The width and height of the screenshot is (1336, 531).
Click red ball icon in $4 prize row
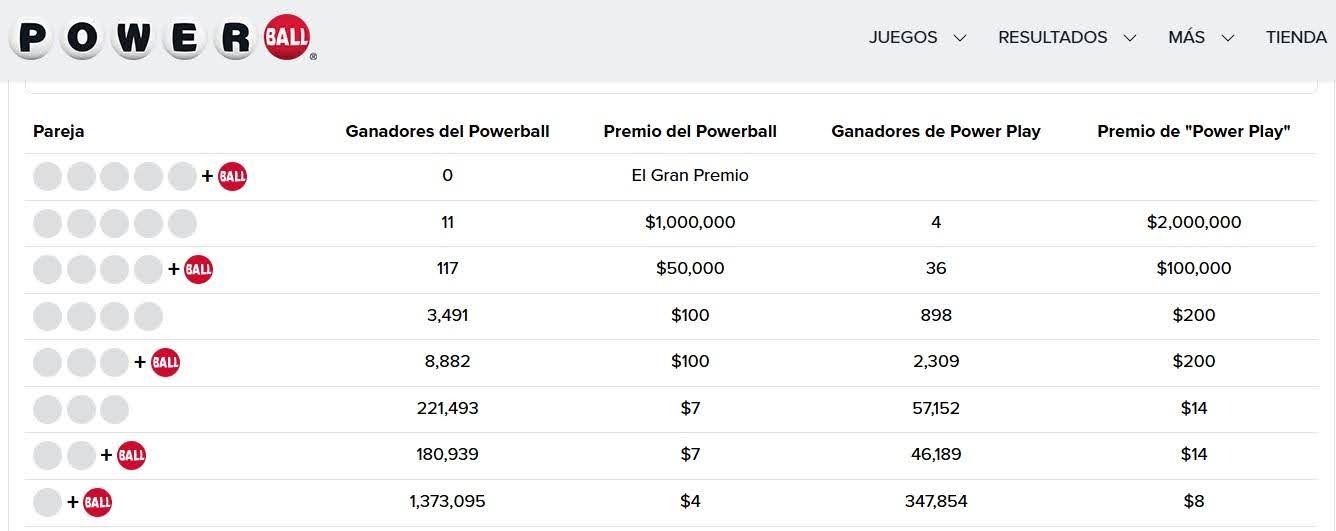[x=97, y=501]
